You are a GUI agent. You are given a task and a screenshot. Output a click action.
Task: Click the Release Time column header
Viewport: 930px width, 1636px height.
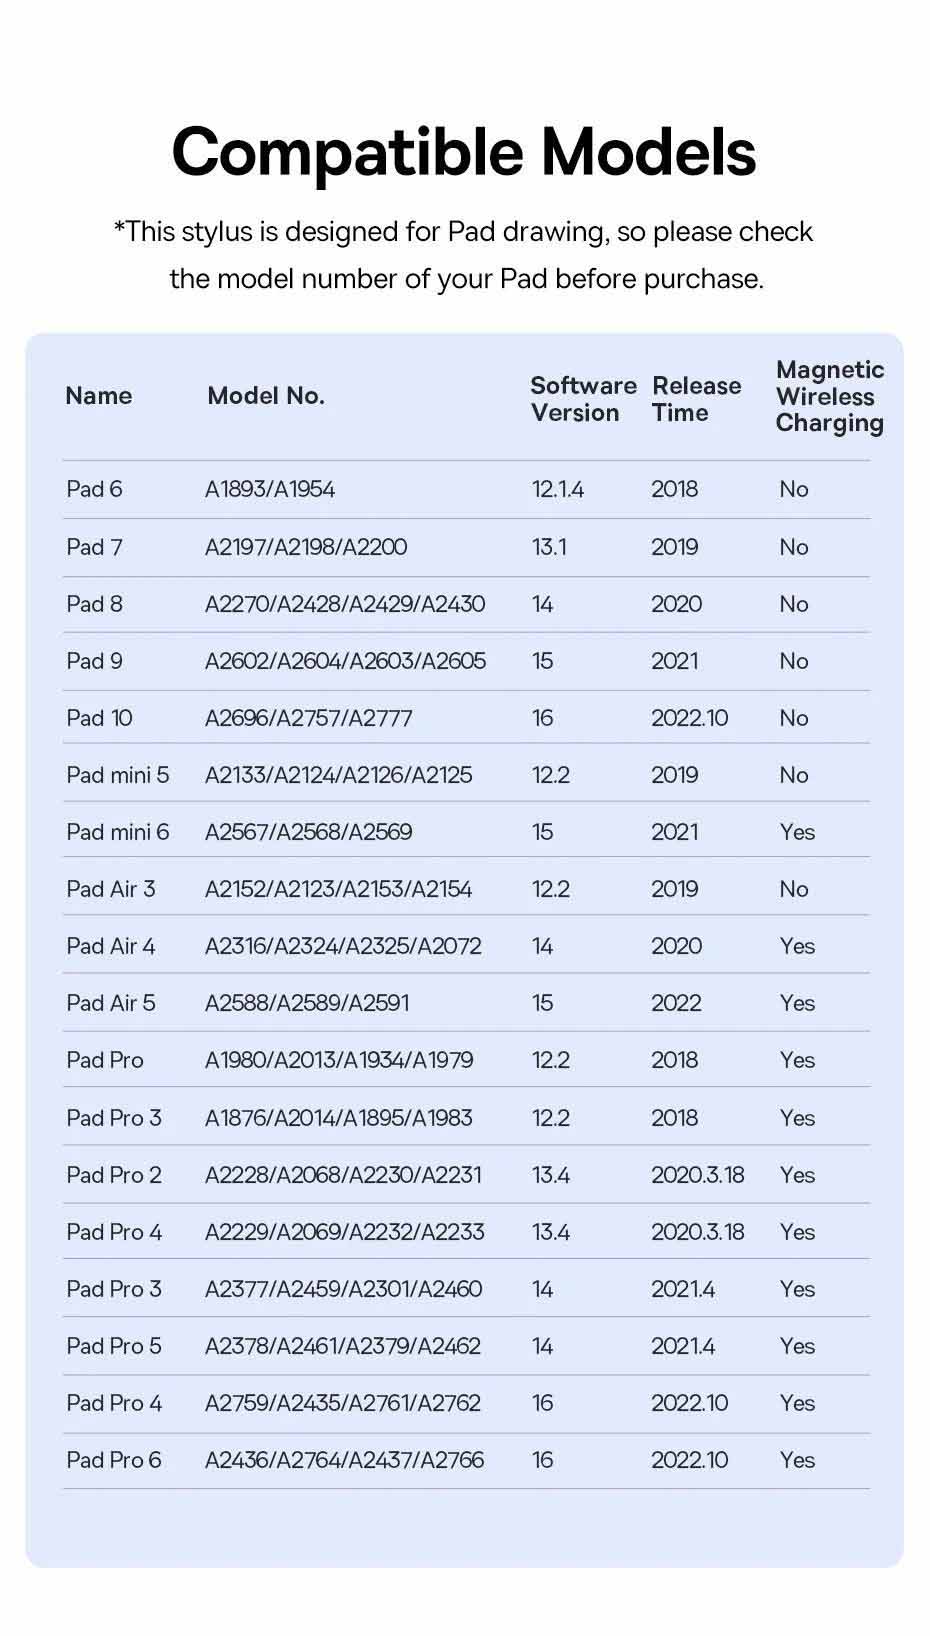click(x=696, y=399)
